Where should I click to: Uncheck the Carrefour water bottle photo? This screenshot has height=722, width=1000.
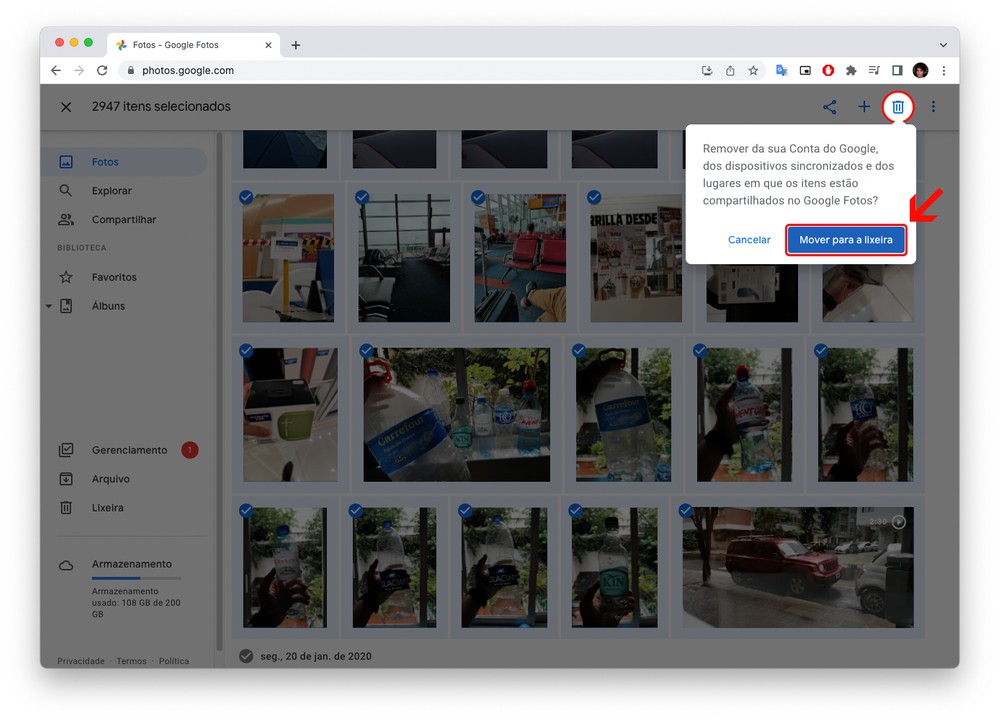pos(366,351)
